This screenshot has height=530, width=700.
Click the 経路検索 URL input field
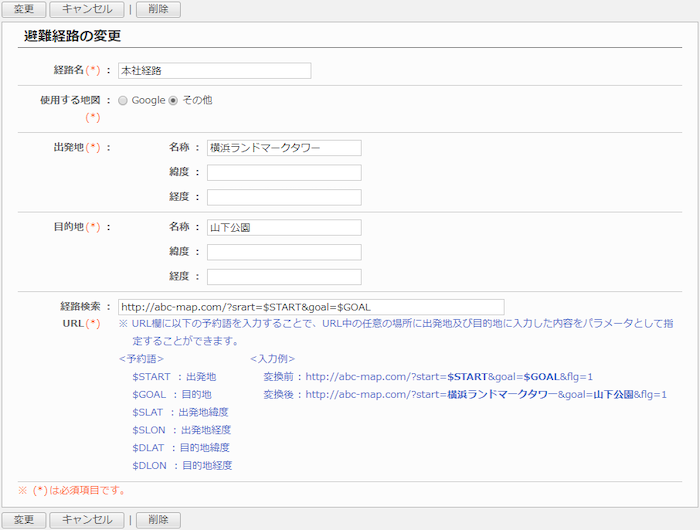[311, 307]
